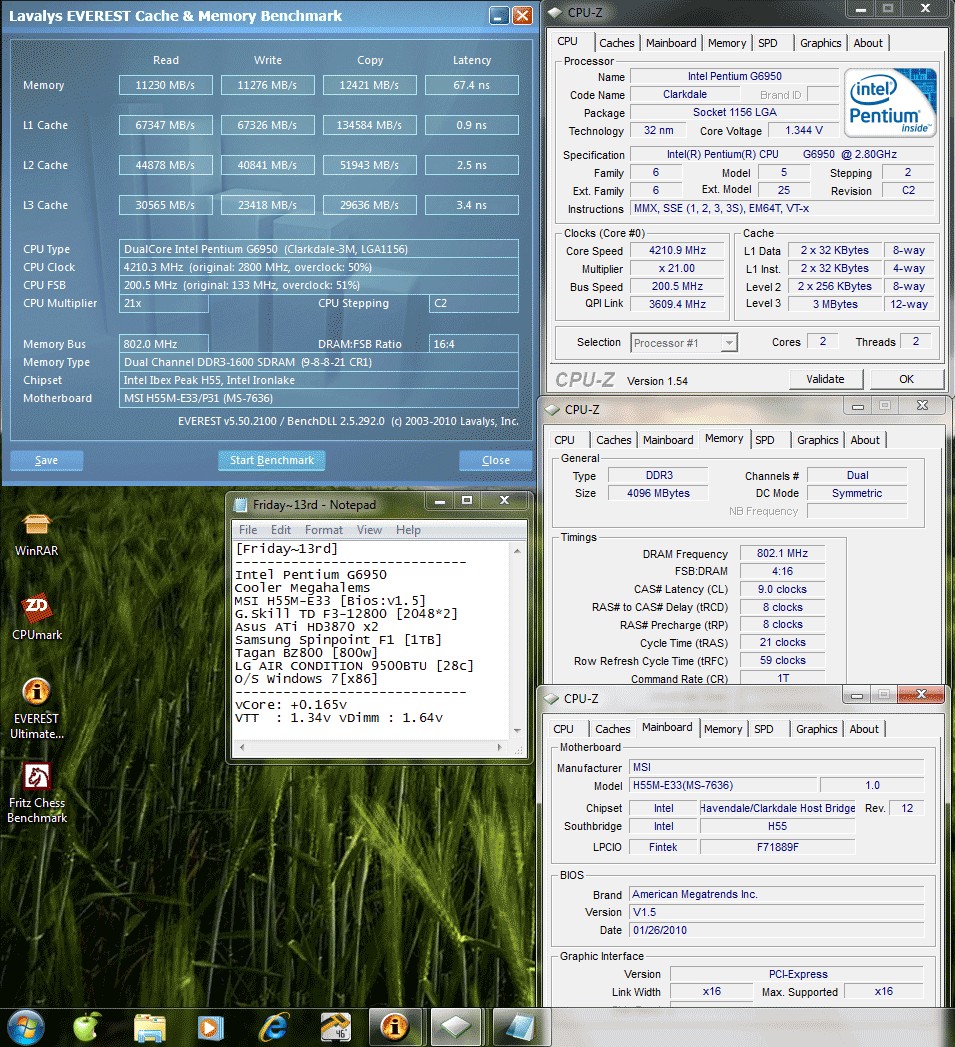Image resolution: width=955 pixels, height=1047 pixels.
Task: Click the Intel Pentium inside logo
Action: 891,103
